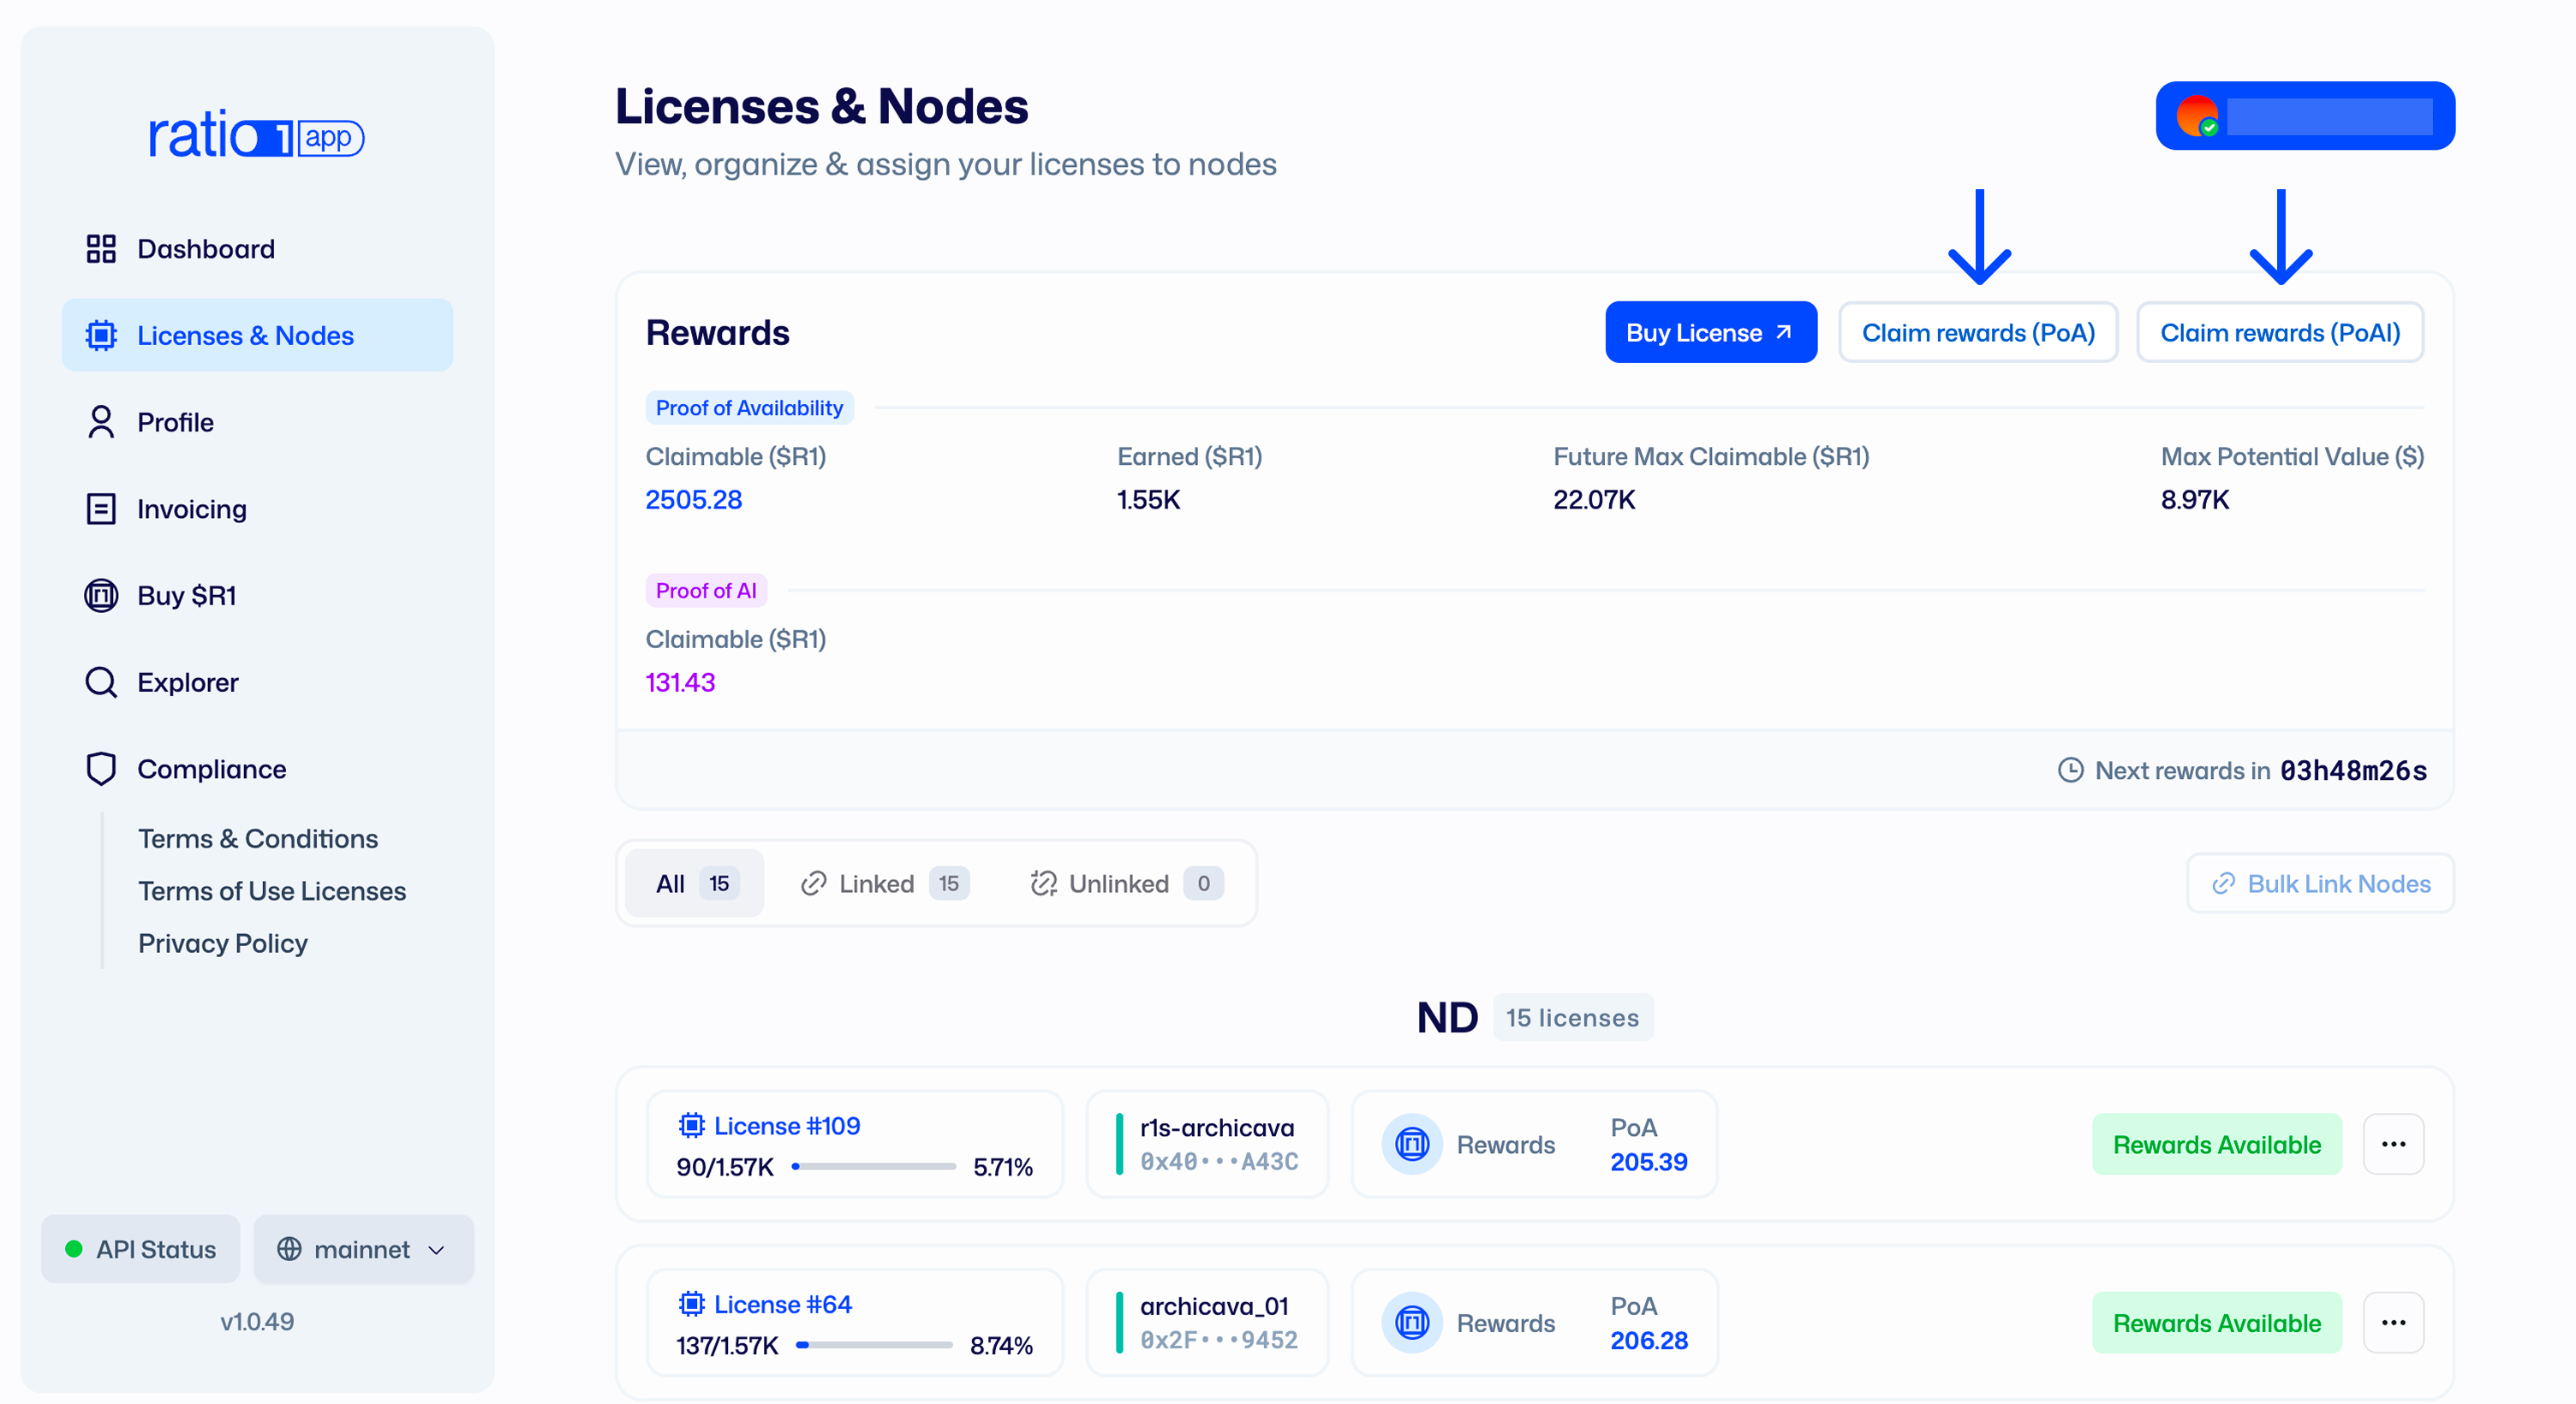
Task: Click the link icon in Linked tab
Action: tap(813, 883)
